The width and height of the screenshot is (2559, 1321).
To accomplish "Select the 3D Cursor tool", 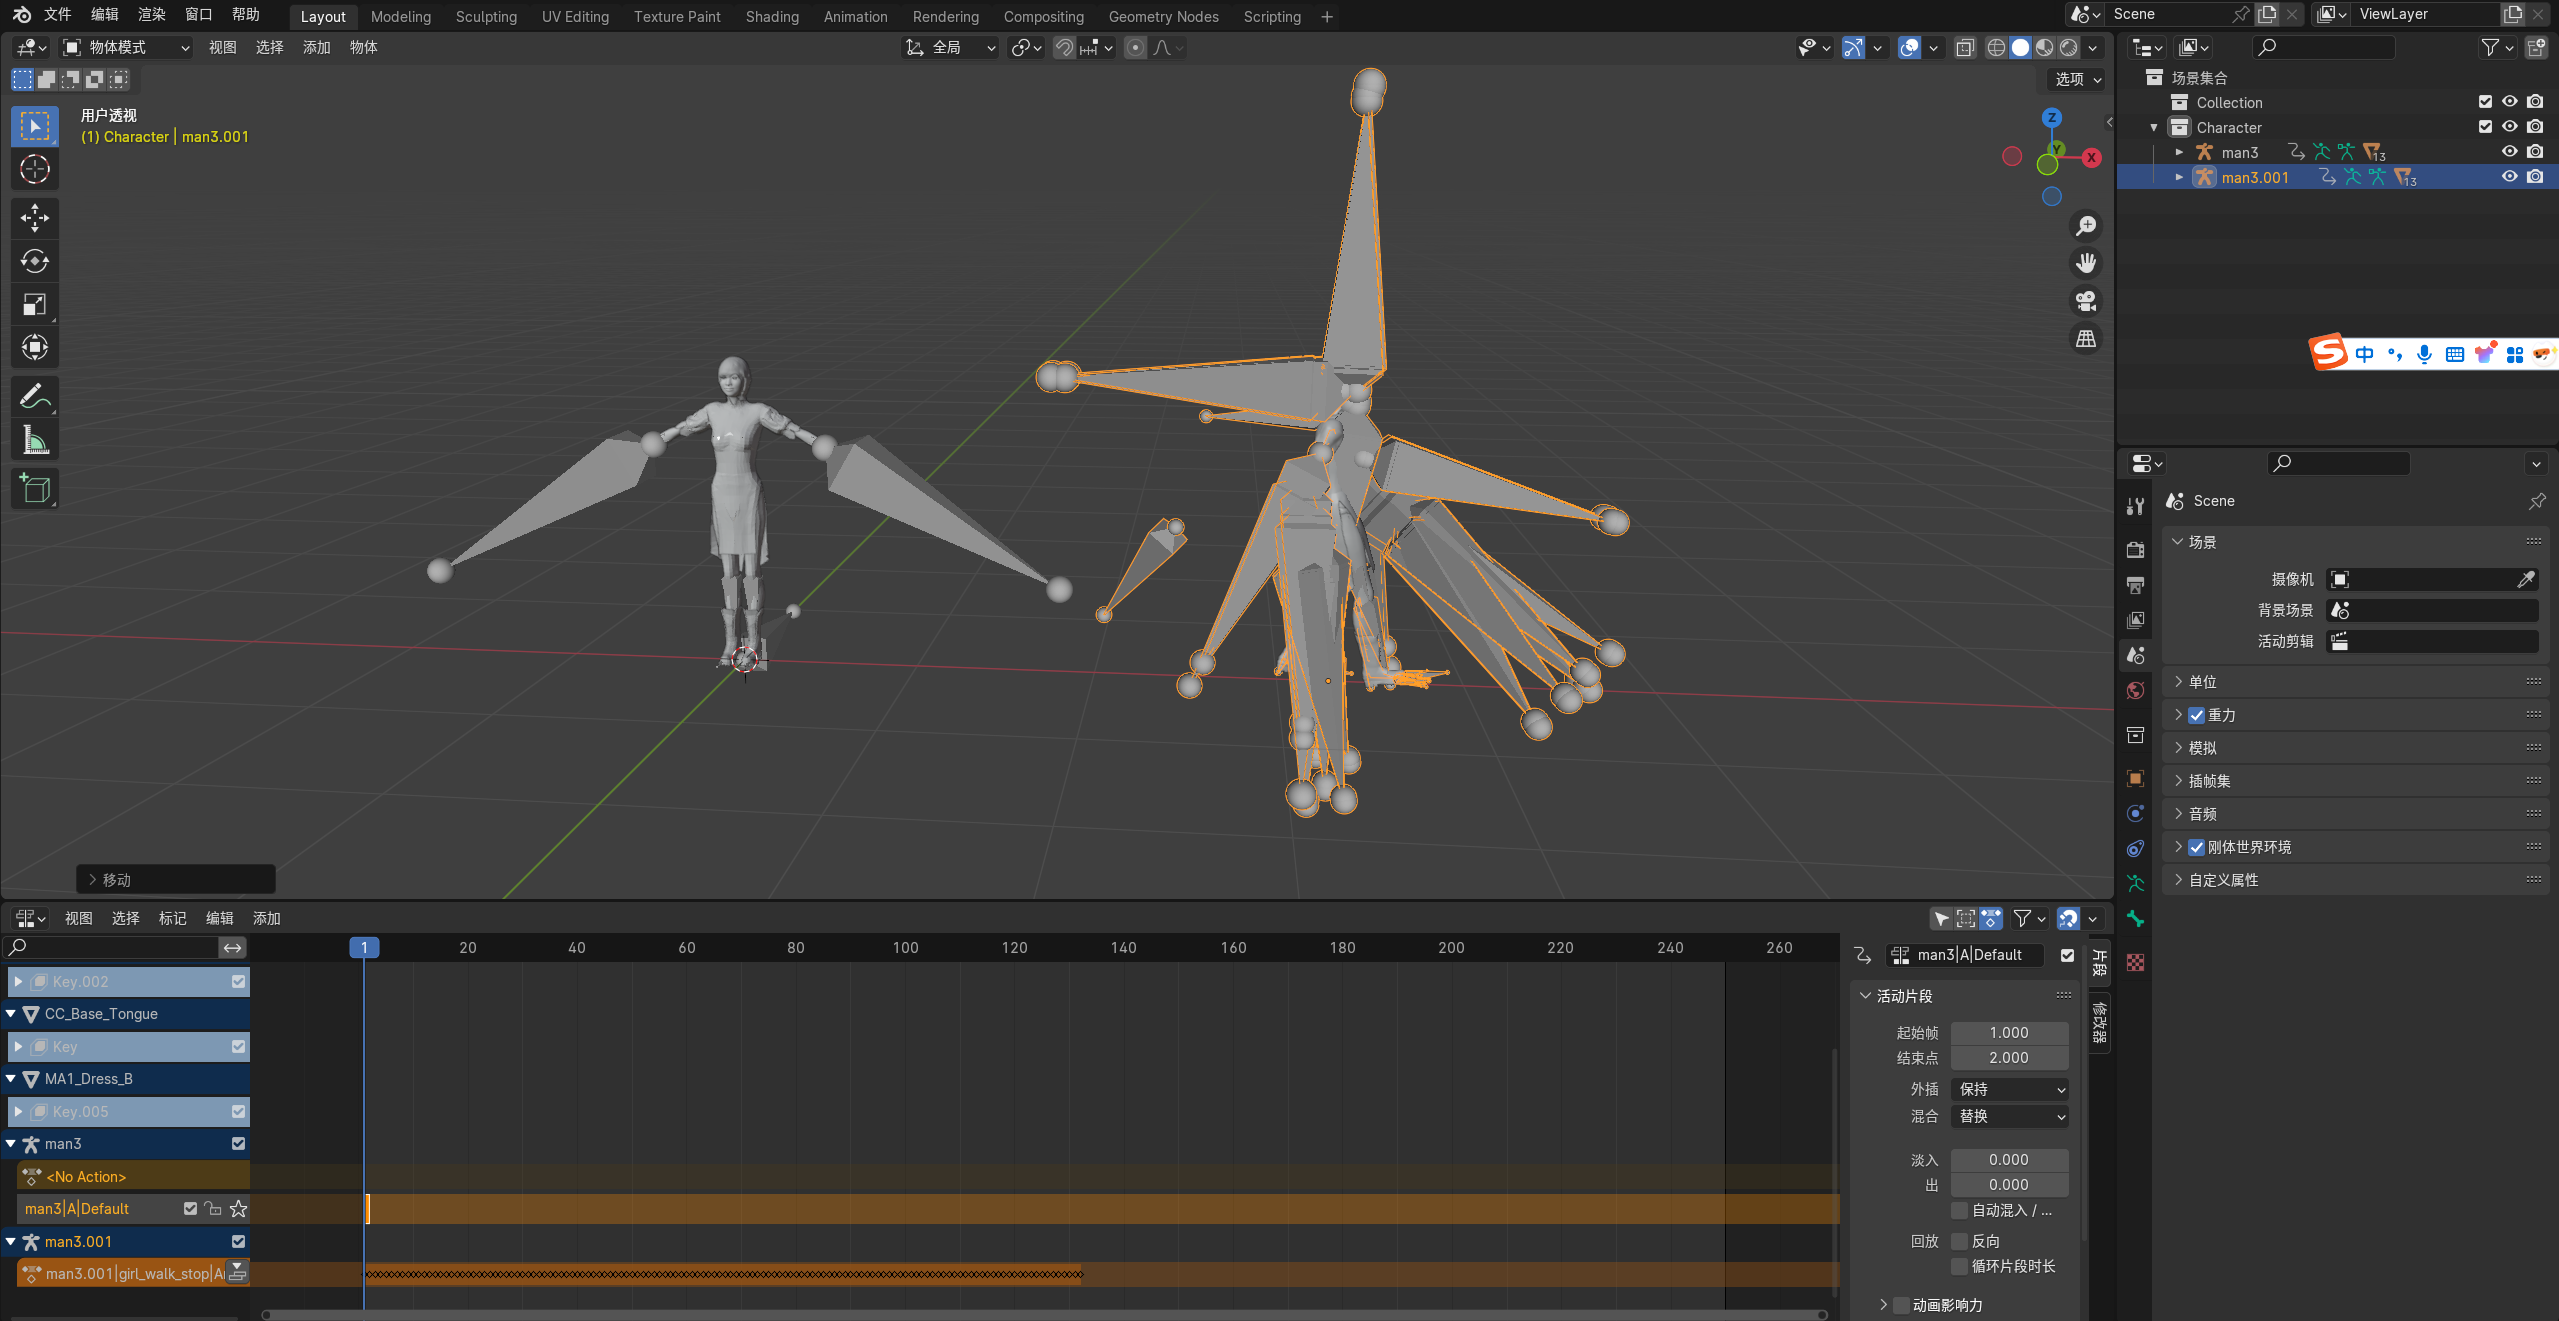I will tap(35, 169).
